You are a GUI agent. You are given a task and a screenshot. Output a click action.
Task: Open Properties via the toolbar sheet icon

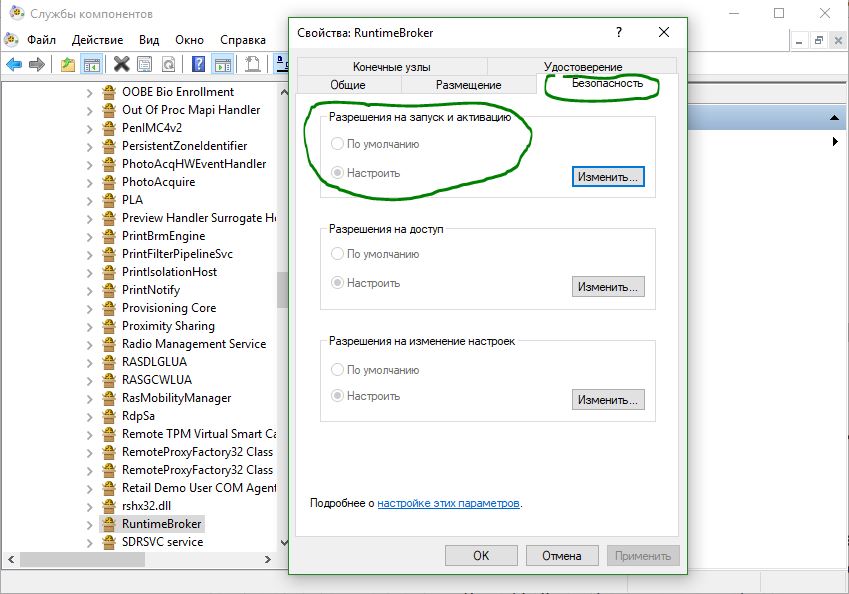click(145, 64)
